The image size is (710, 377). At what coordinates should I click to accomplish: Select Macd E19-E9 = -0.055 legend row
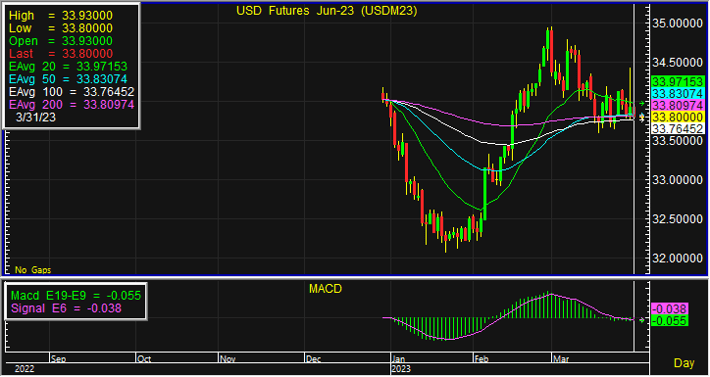coord(76,296)
